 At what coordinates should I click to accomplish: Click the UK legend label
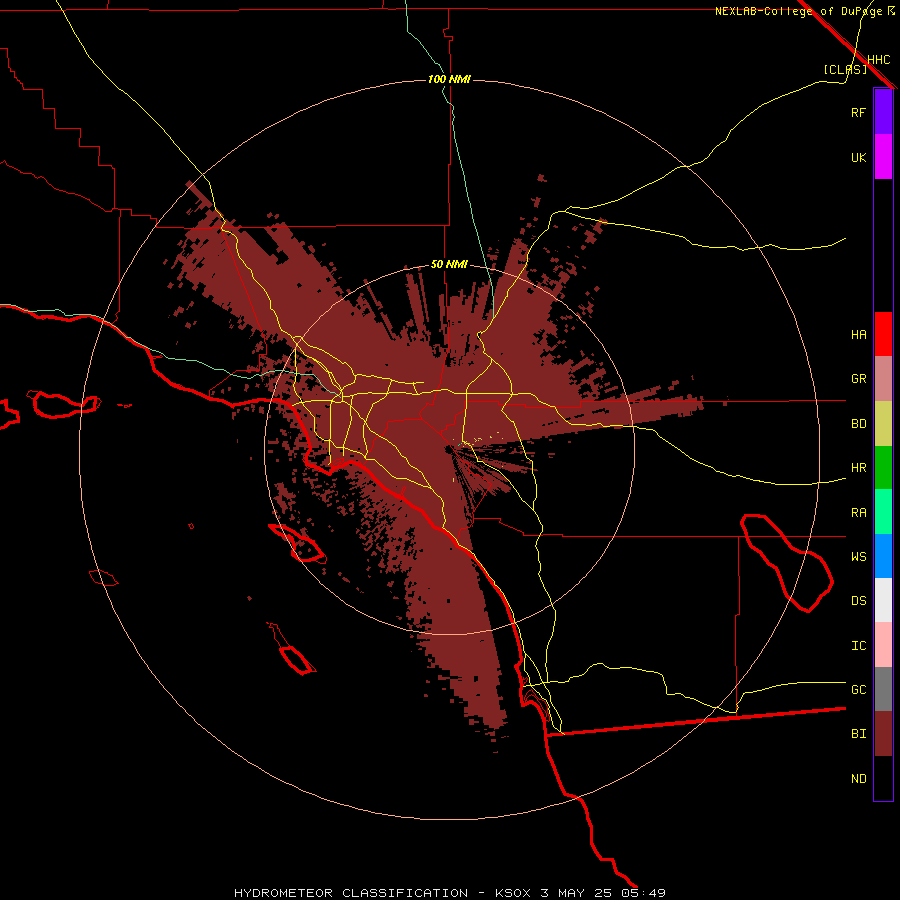(858, 157)
